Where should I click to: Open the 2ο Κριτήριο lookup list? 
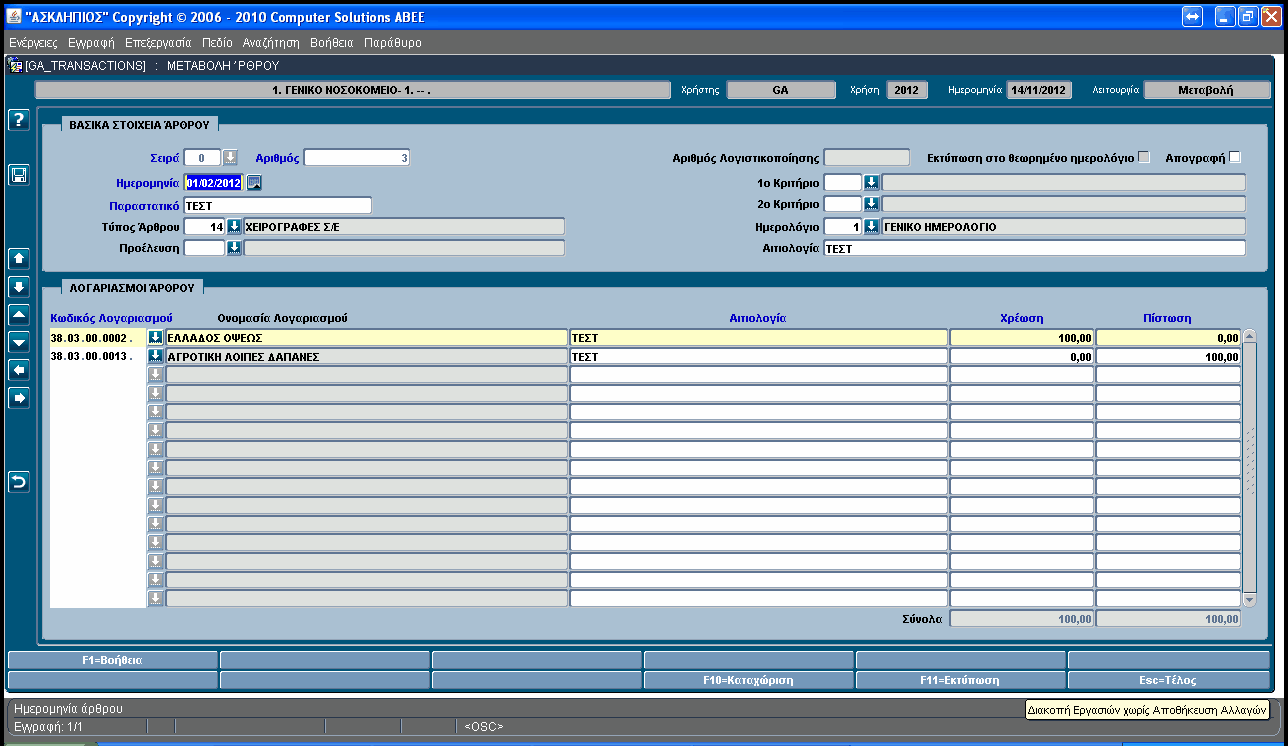pyautogui.click(x=871, y=204)
